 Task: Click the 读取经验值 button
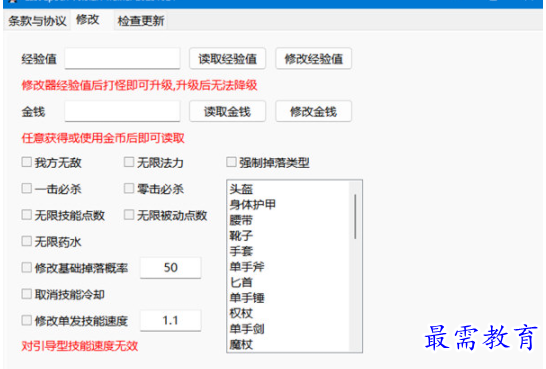pos(227,58)
